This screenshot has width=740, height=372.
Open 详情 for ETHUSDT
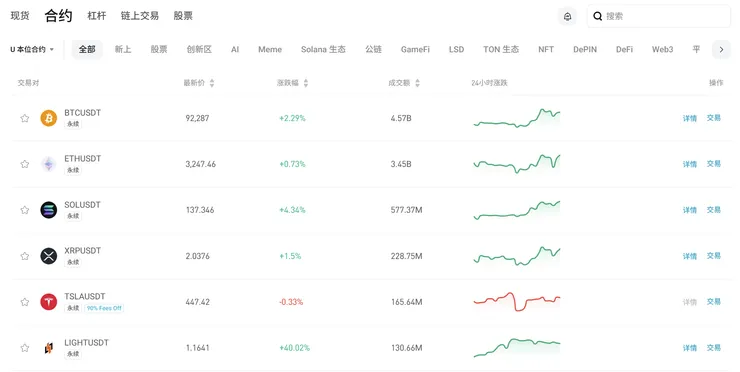[690, 164]
